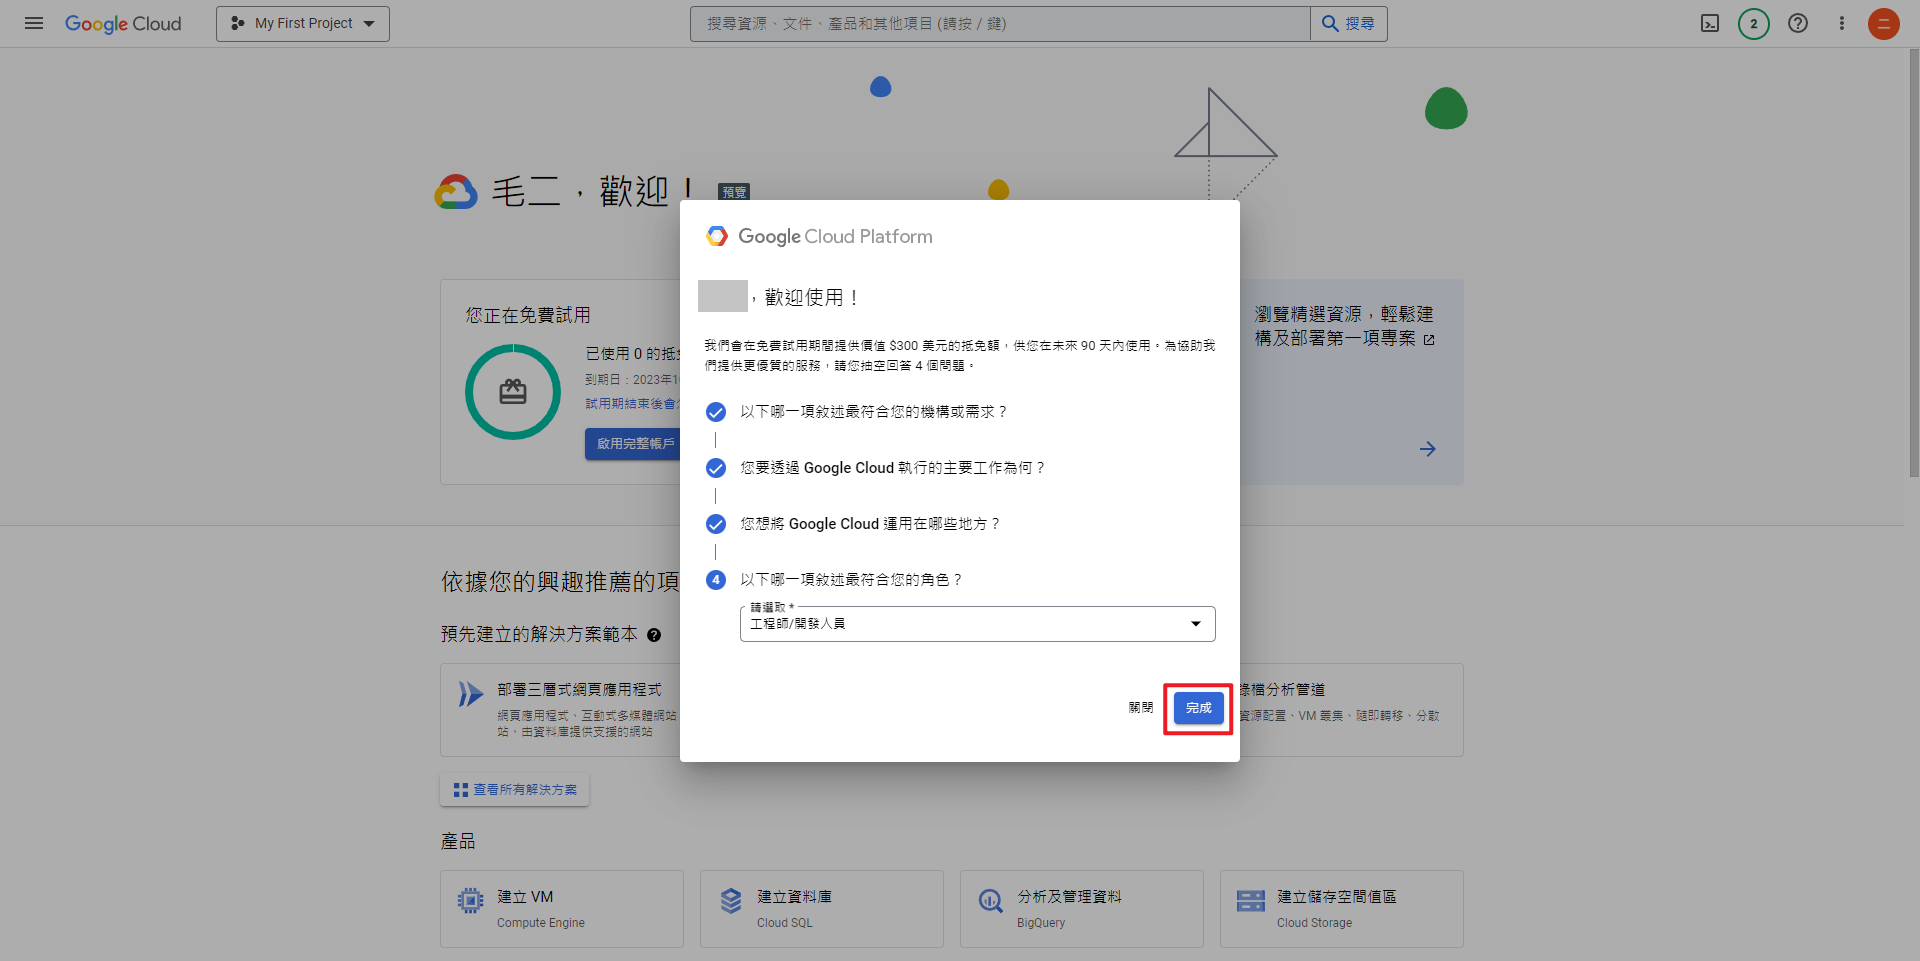
Task: Open the My First Project picker
Action: tap(302, 23)
